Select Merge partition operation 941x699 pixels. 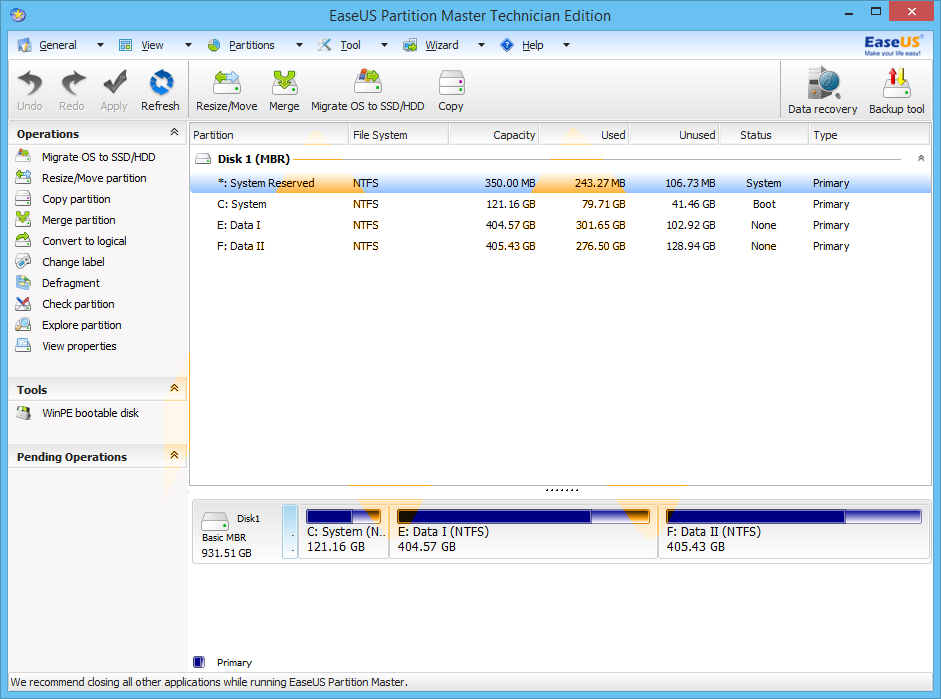click(x=78, y=220)
